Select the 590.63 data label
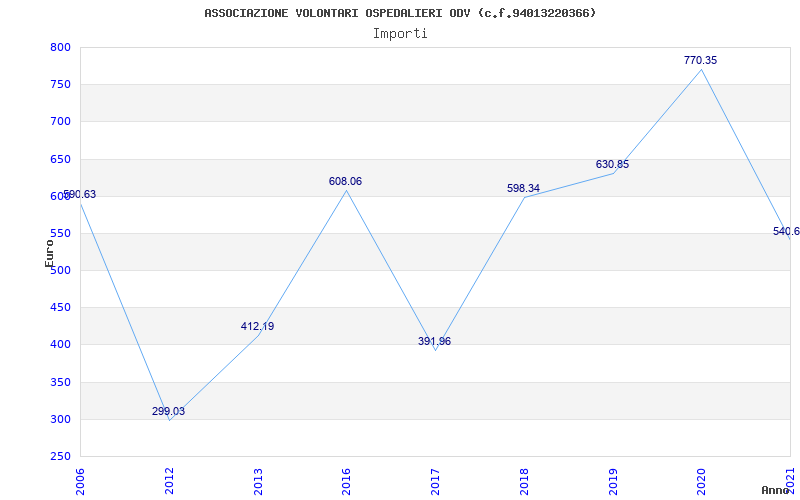The image size is (800, 500). [x=80, y=194]
